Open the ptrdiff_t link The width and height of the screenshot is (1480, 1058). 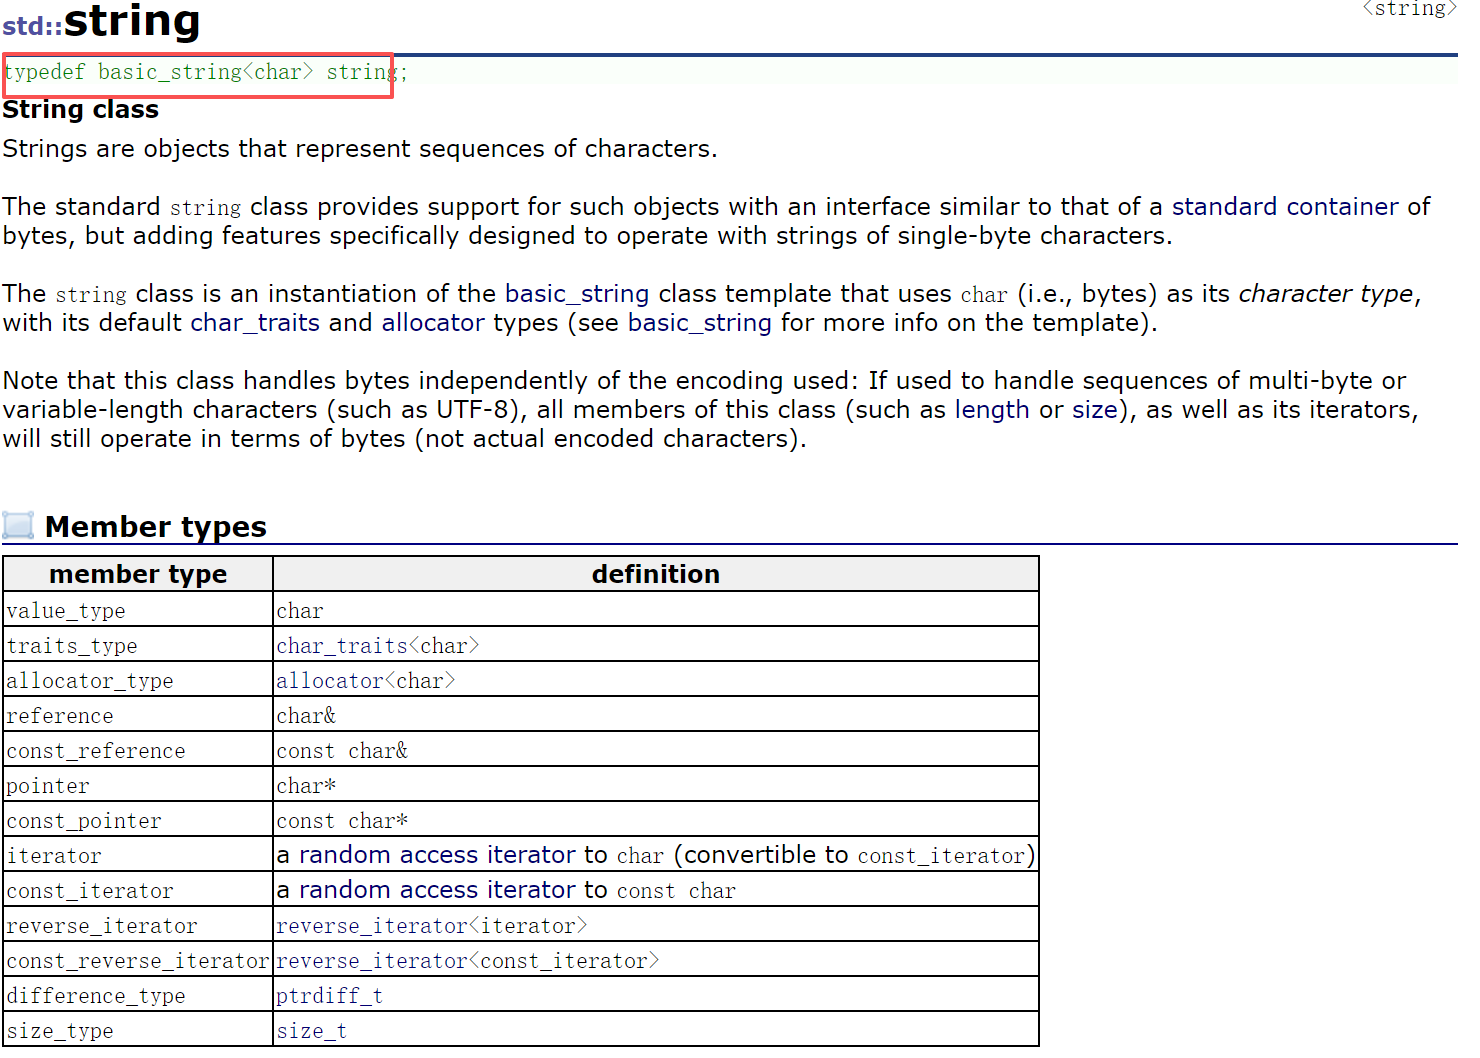(330, 996)
